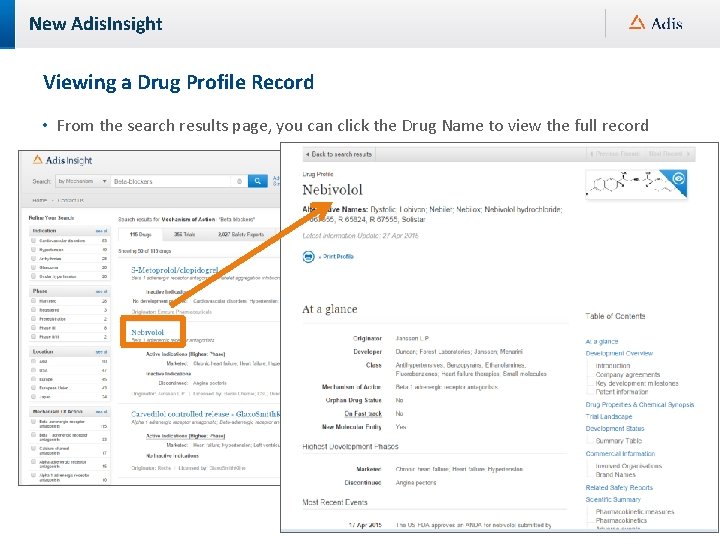Open 'Commercial Information' contents link
Image resolution: width=720 pixels, height=540 pixels.
(620, 453)
